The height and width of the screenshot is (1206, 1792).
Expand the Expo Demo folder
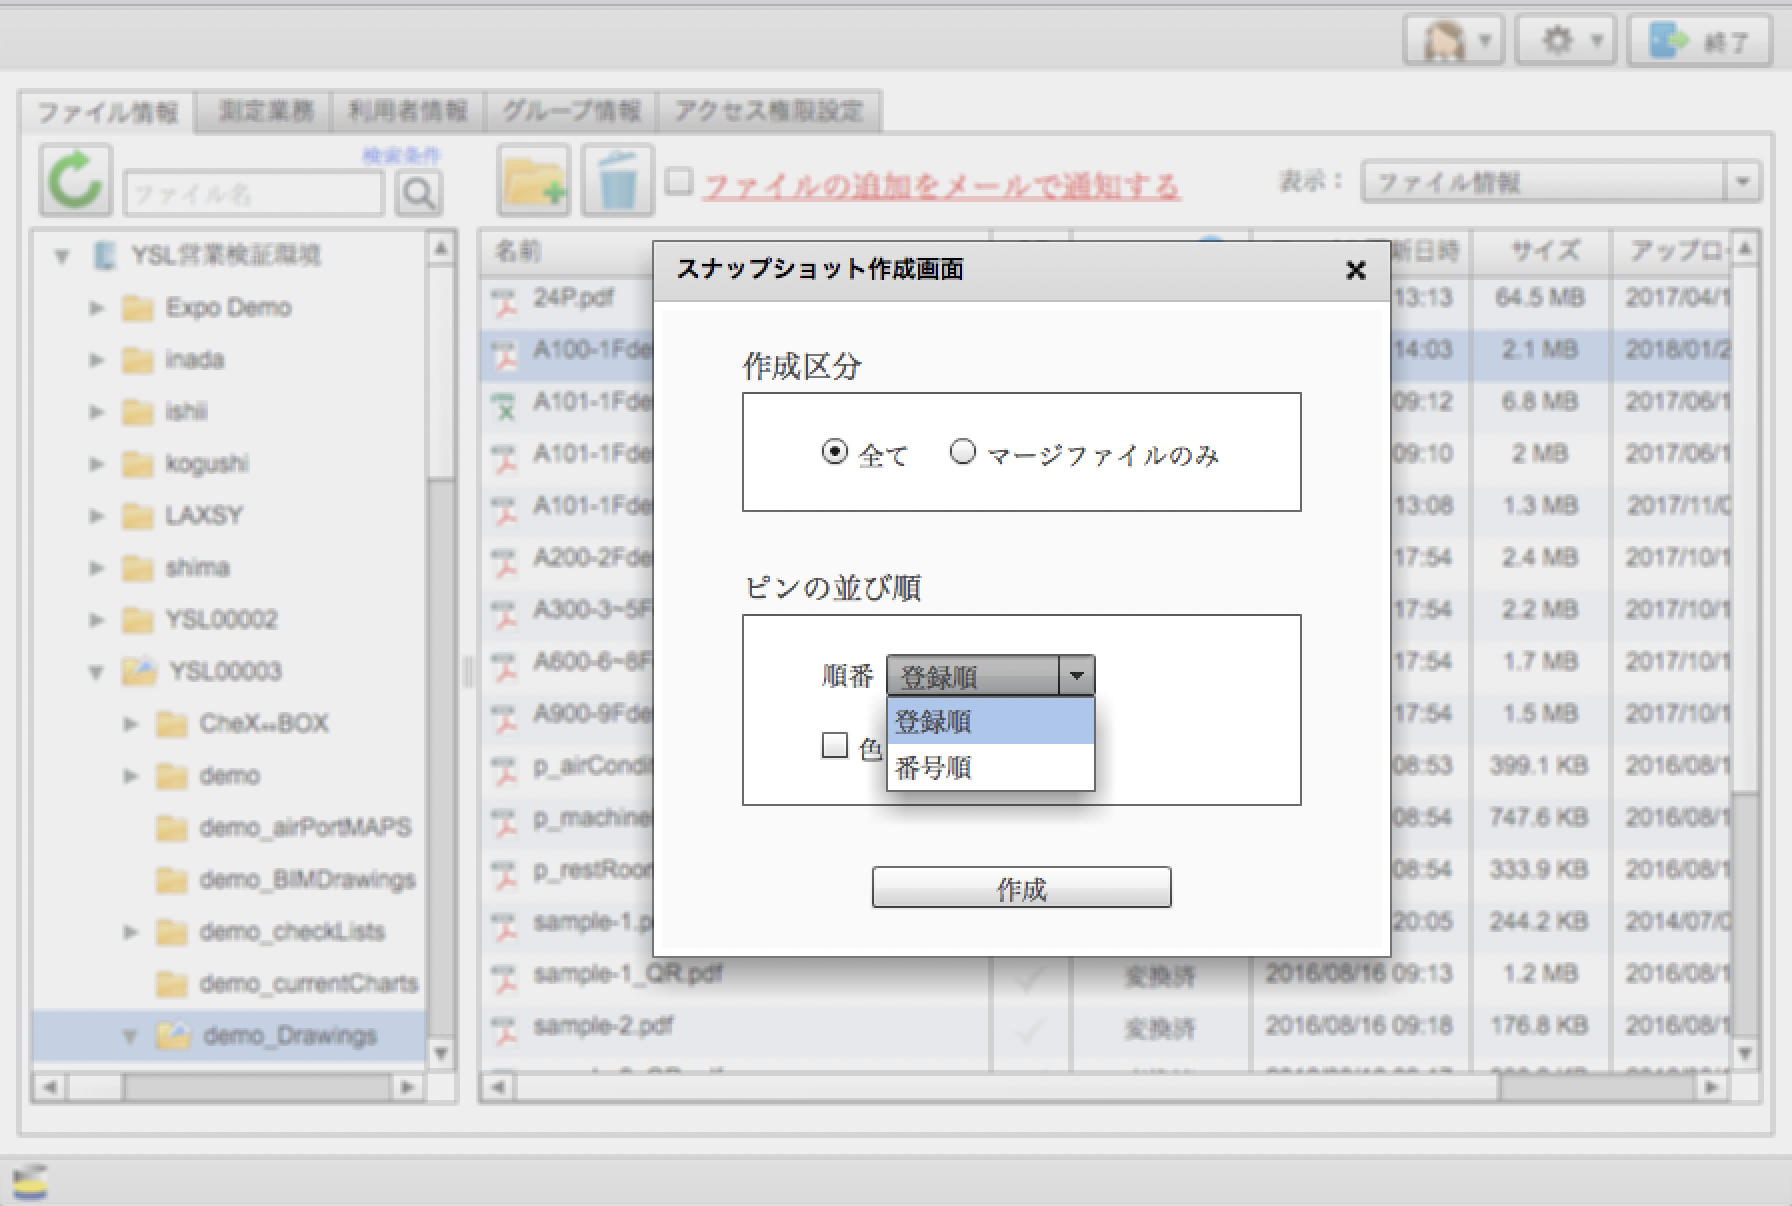[x=97, y=308]
